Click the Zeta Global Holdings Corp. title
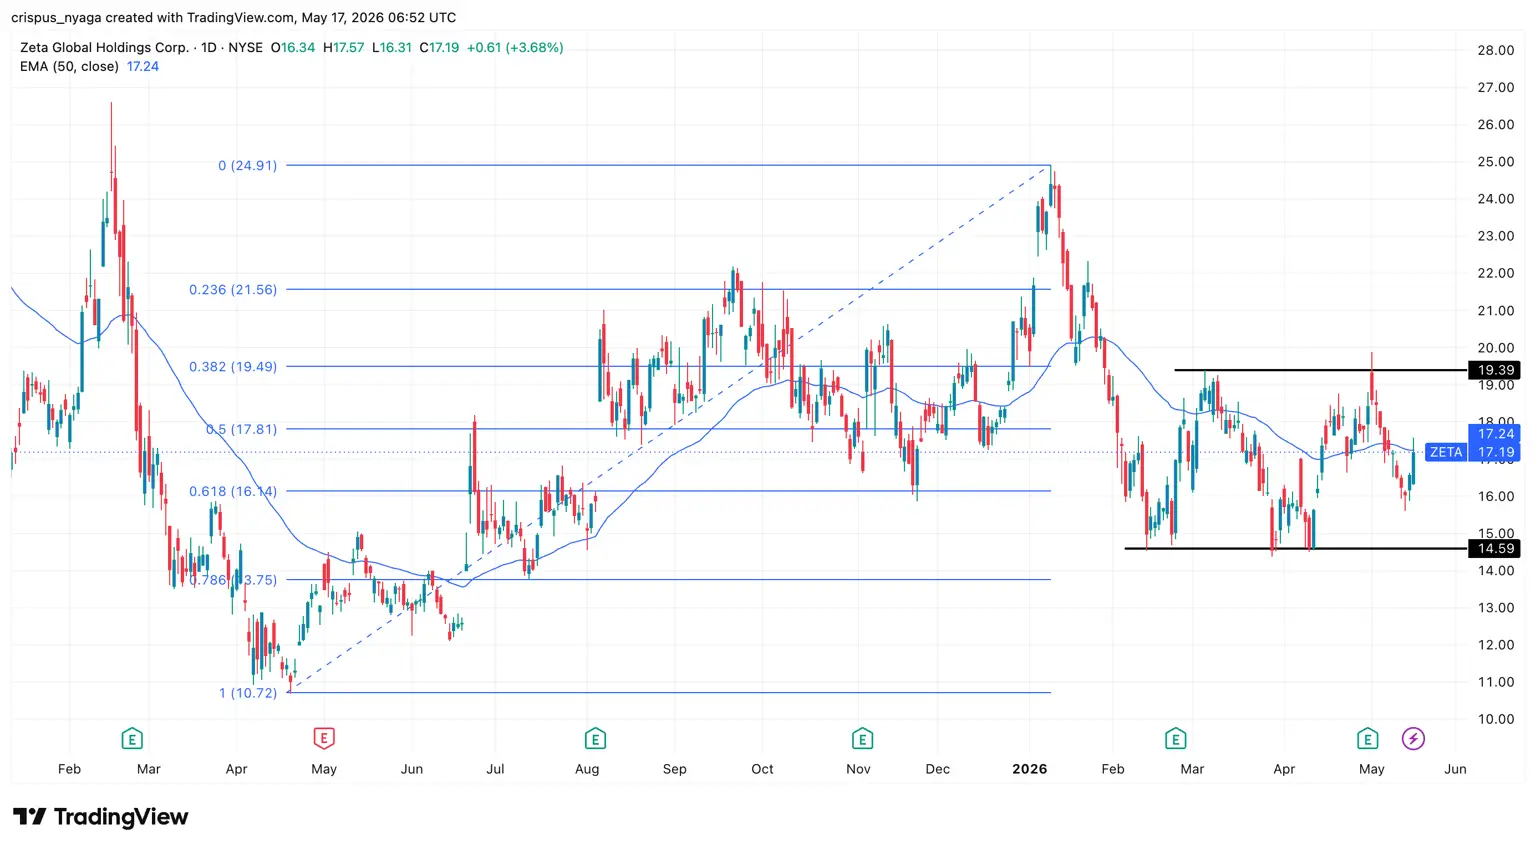This screenshot has height=850, width=1536. (x=104, y=47)
